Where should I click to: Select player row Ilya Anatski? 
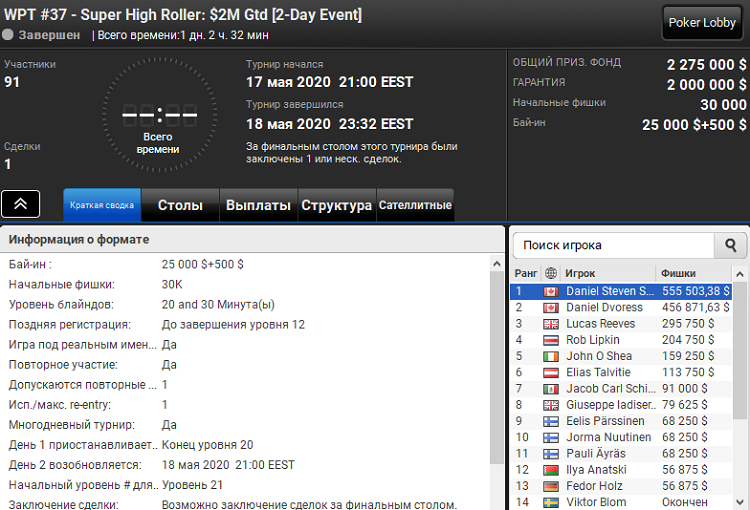pos(621,470)
